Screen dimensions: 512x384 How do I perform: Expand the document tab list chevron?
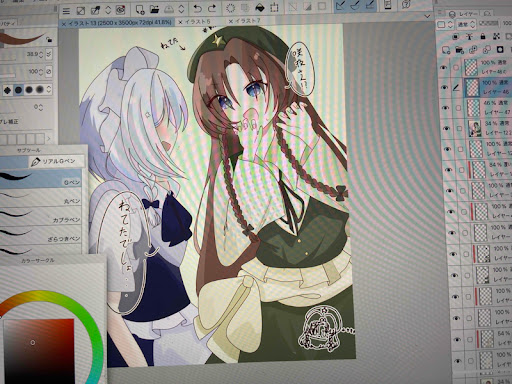tap(428, 16)
